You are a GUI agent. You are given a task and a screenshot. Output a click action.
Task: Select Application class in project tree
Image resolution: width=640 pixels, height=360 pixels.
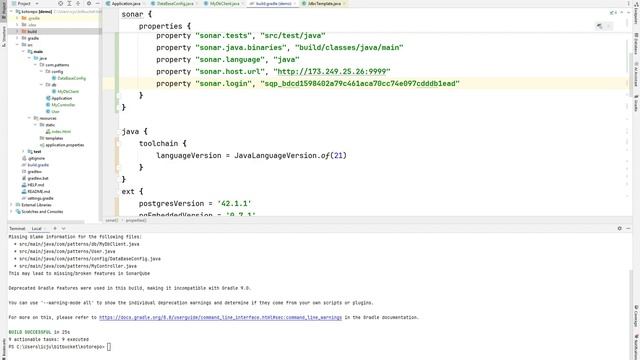59,98
